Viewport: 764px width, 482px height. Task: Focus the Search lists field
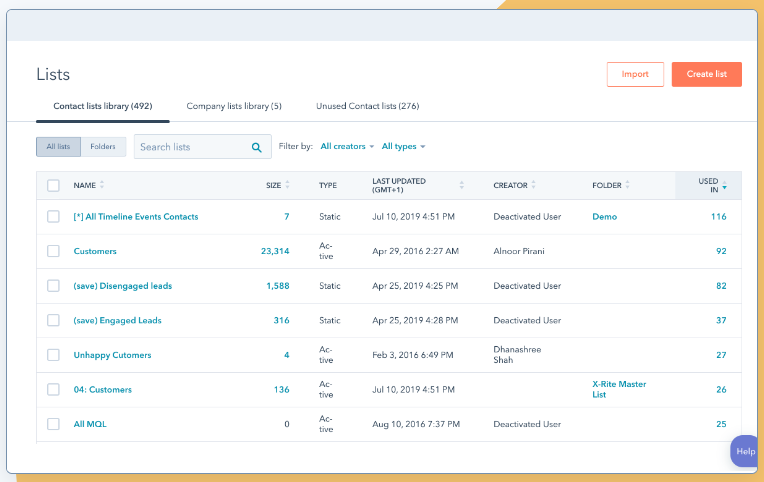[190, 147]
